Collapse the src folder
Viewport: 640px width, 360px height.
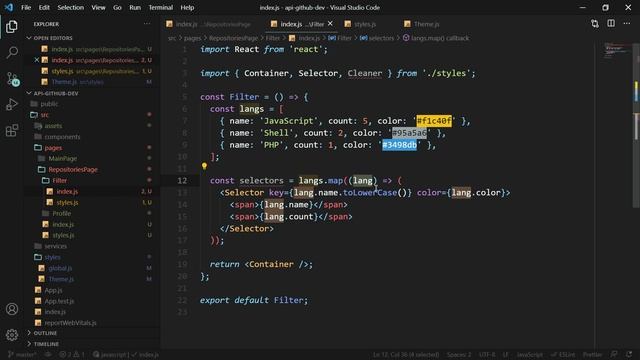point(44,115)
